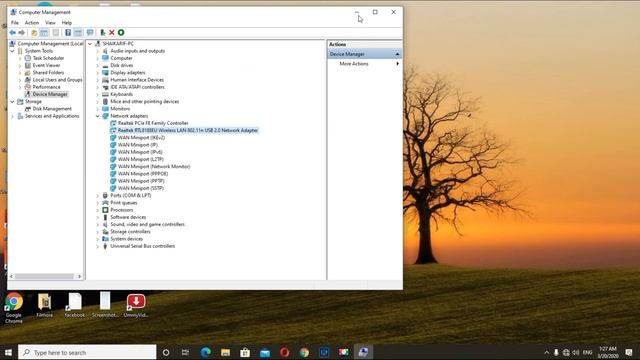The height and width of the screenshot is (360, 640).
Task: Select IDE ATA/ATAPI controllers category
Action: (x=137, y=87)
